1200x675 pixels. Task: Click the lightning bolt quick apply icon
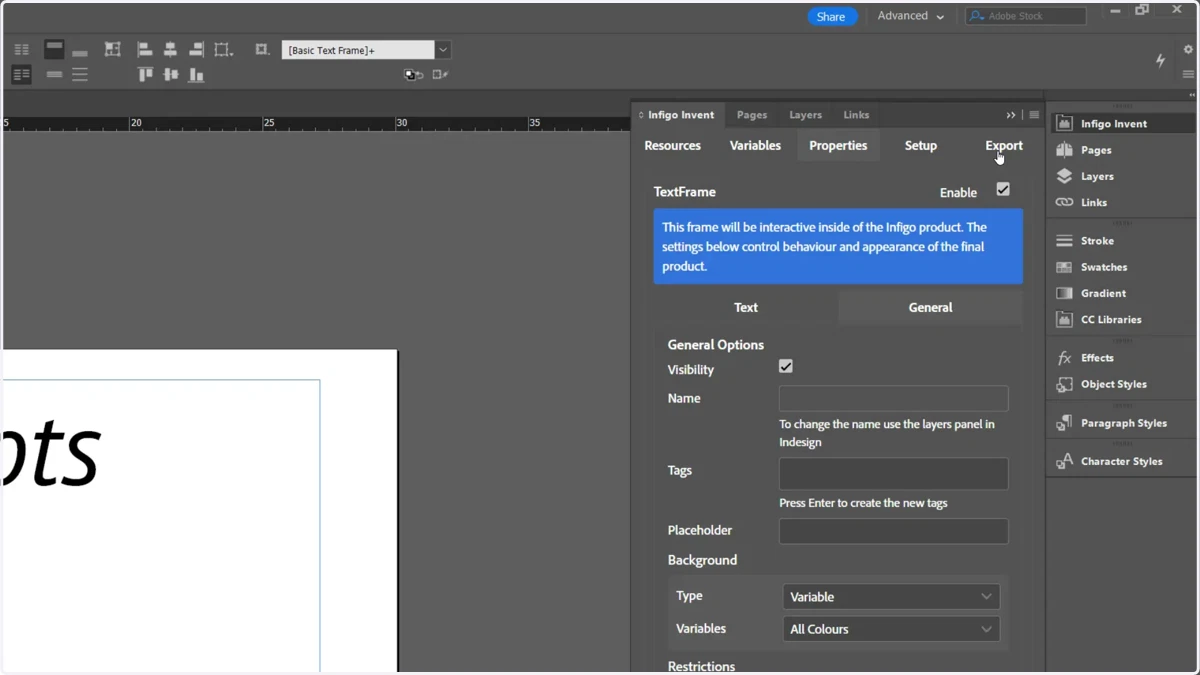[1160, 61]
